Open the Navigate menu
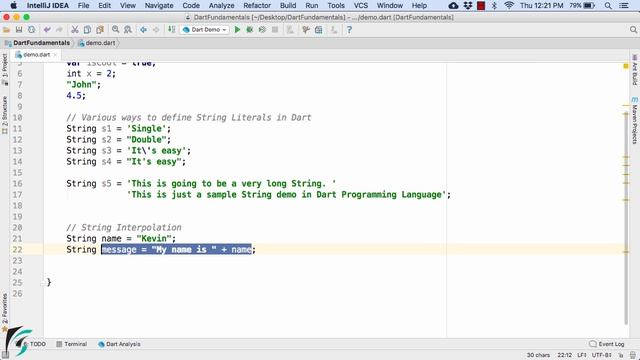 (x=159, y=5)
